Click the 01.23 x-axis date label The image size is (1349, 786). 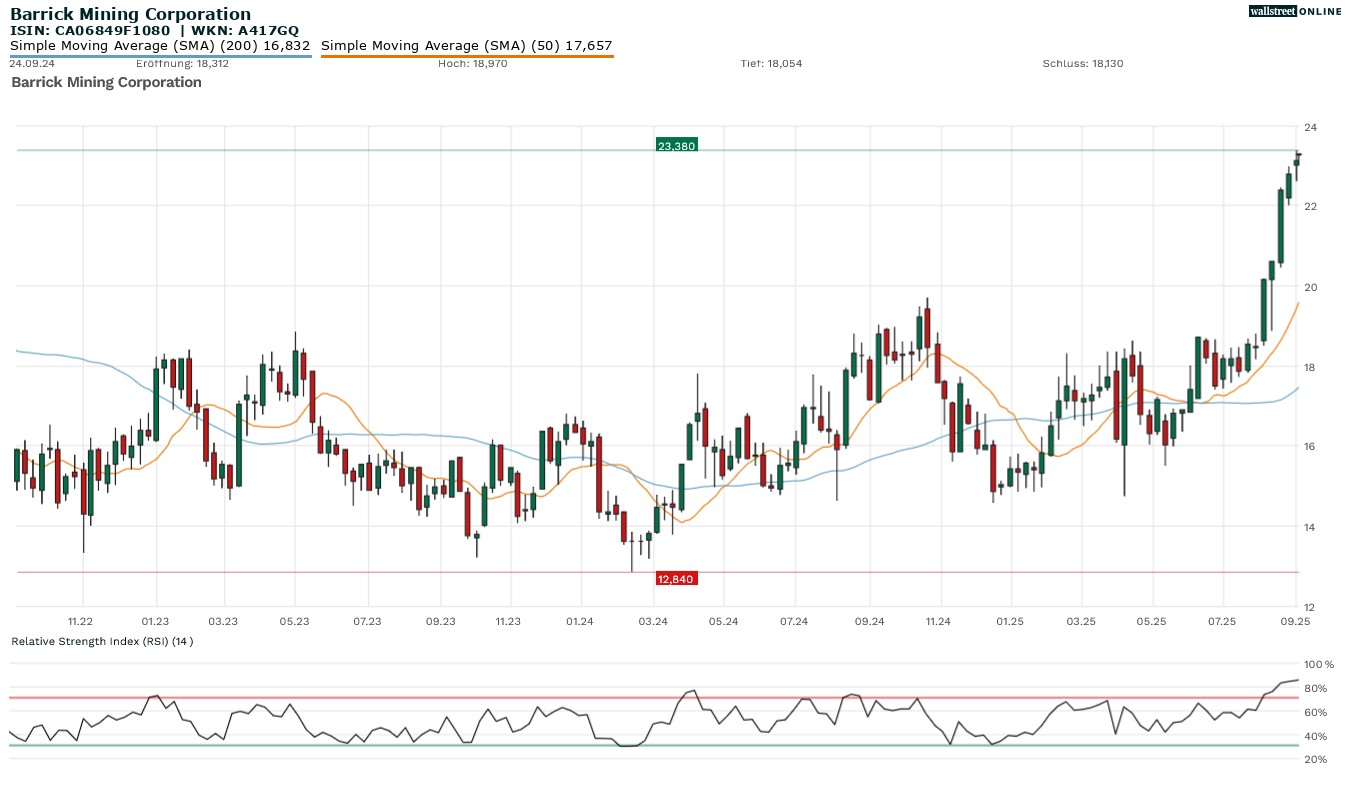coord(155,621)
